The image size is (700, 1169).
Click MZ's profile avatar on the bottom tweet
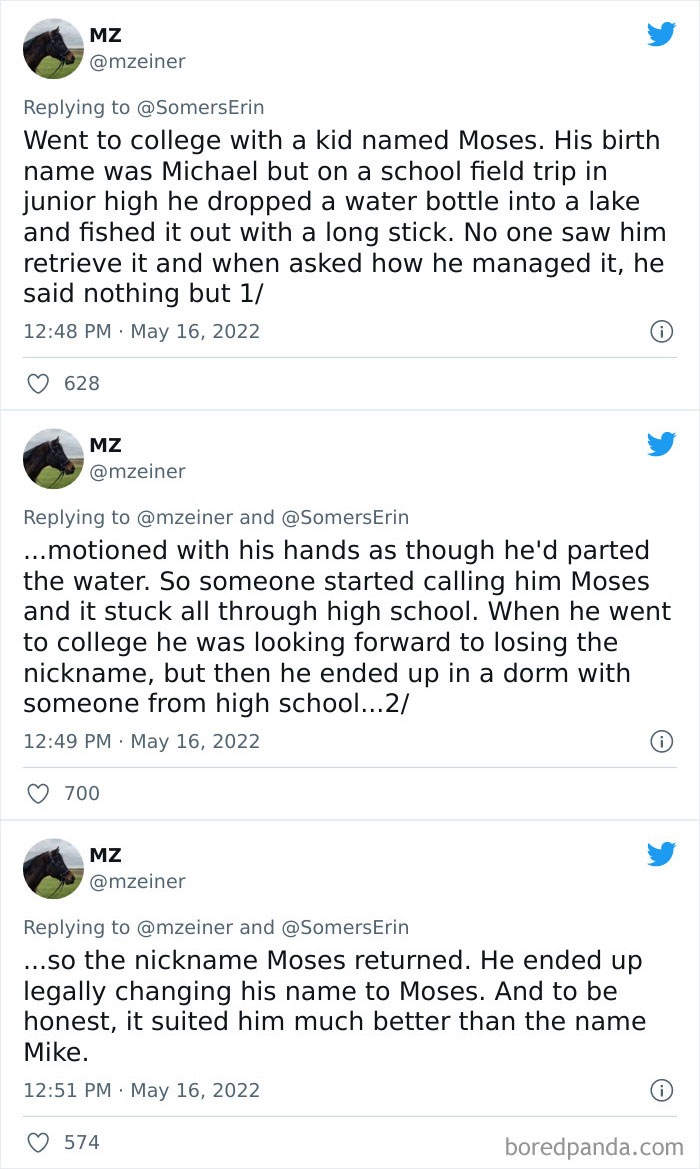pyautogui.click(x=52, y=868)
